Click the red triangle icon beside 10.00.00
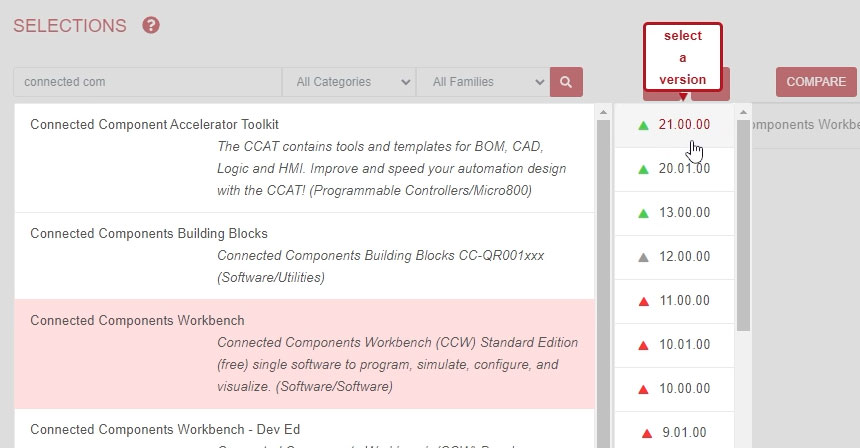Viewport: 860px width, 448px height. tap(643, 389)
